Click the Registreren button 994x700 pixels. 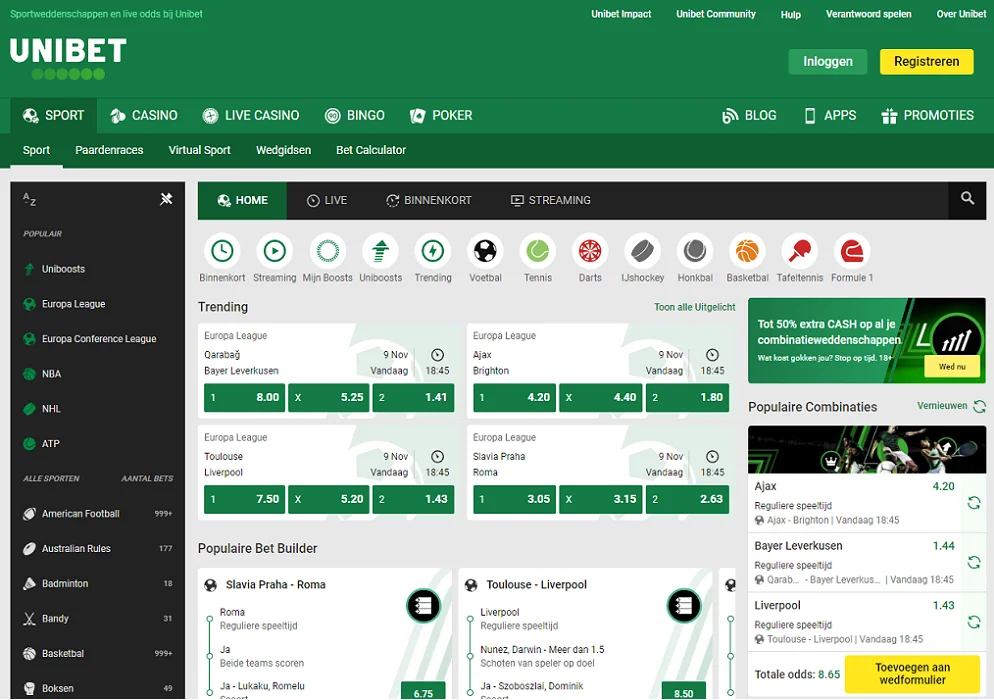tap(927, 62)
